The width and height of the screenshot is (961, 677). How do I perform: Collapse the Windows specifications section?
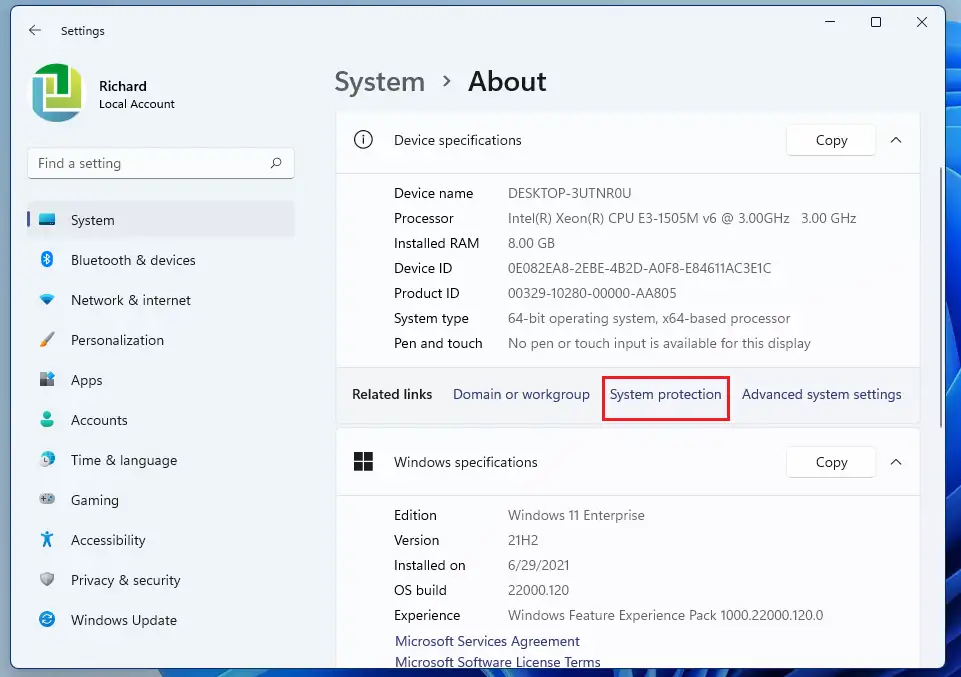(x=896, y=461)
